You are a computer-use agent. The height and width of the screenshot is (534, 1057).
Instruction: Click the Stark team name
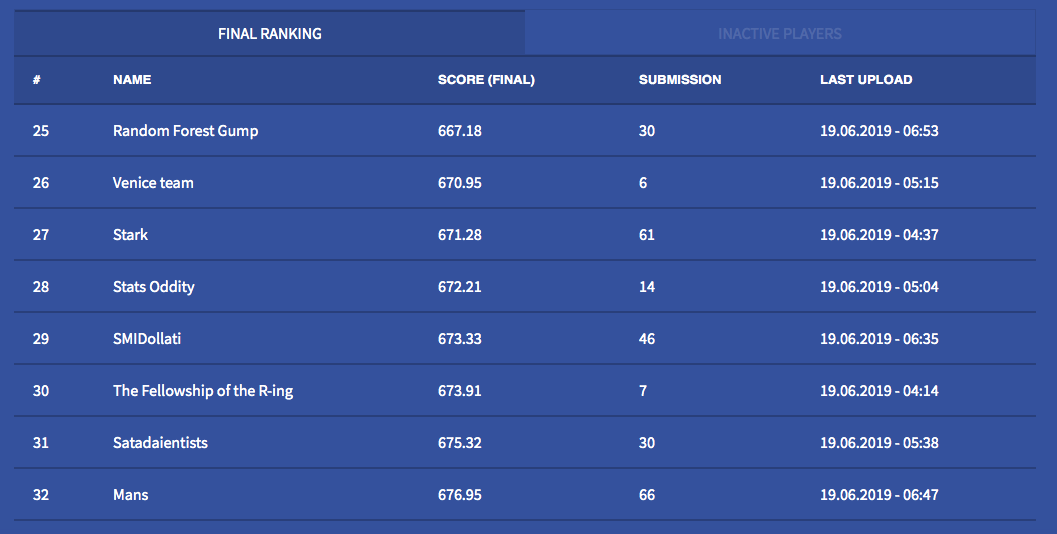tap(130, 235)
